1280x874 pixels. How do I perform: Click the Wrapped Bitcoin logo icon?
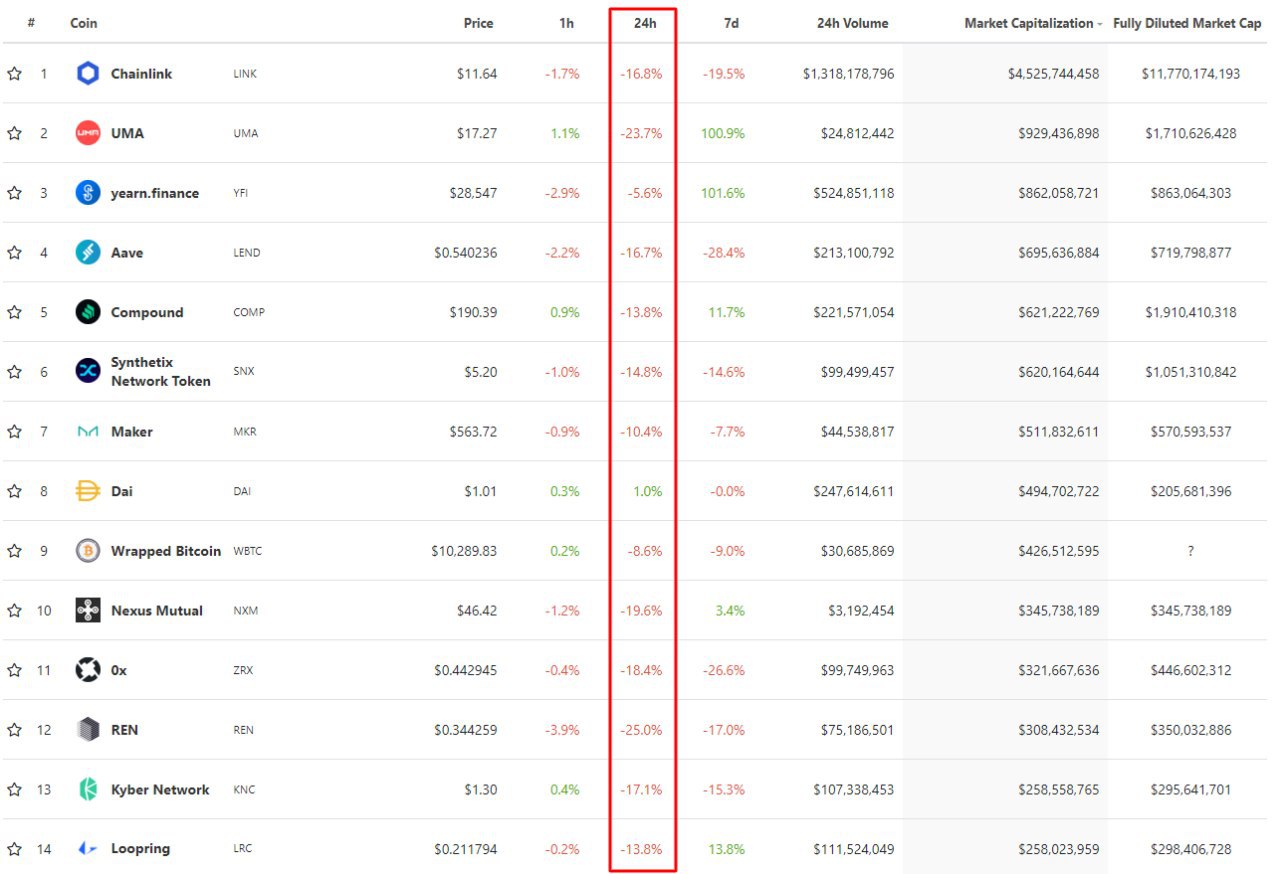click(88, 551)
